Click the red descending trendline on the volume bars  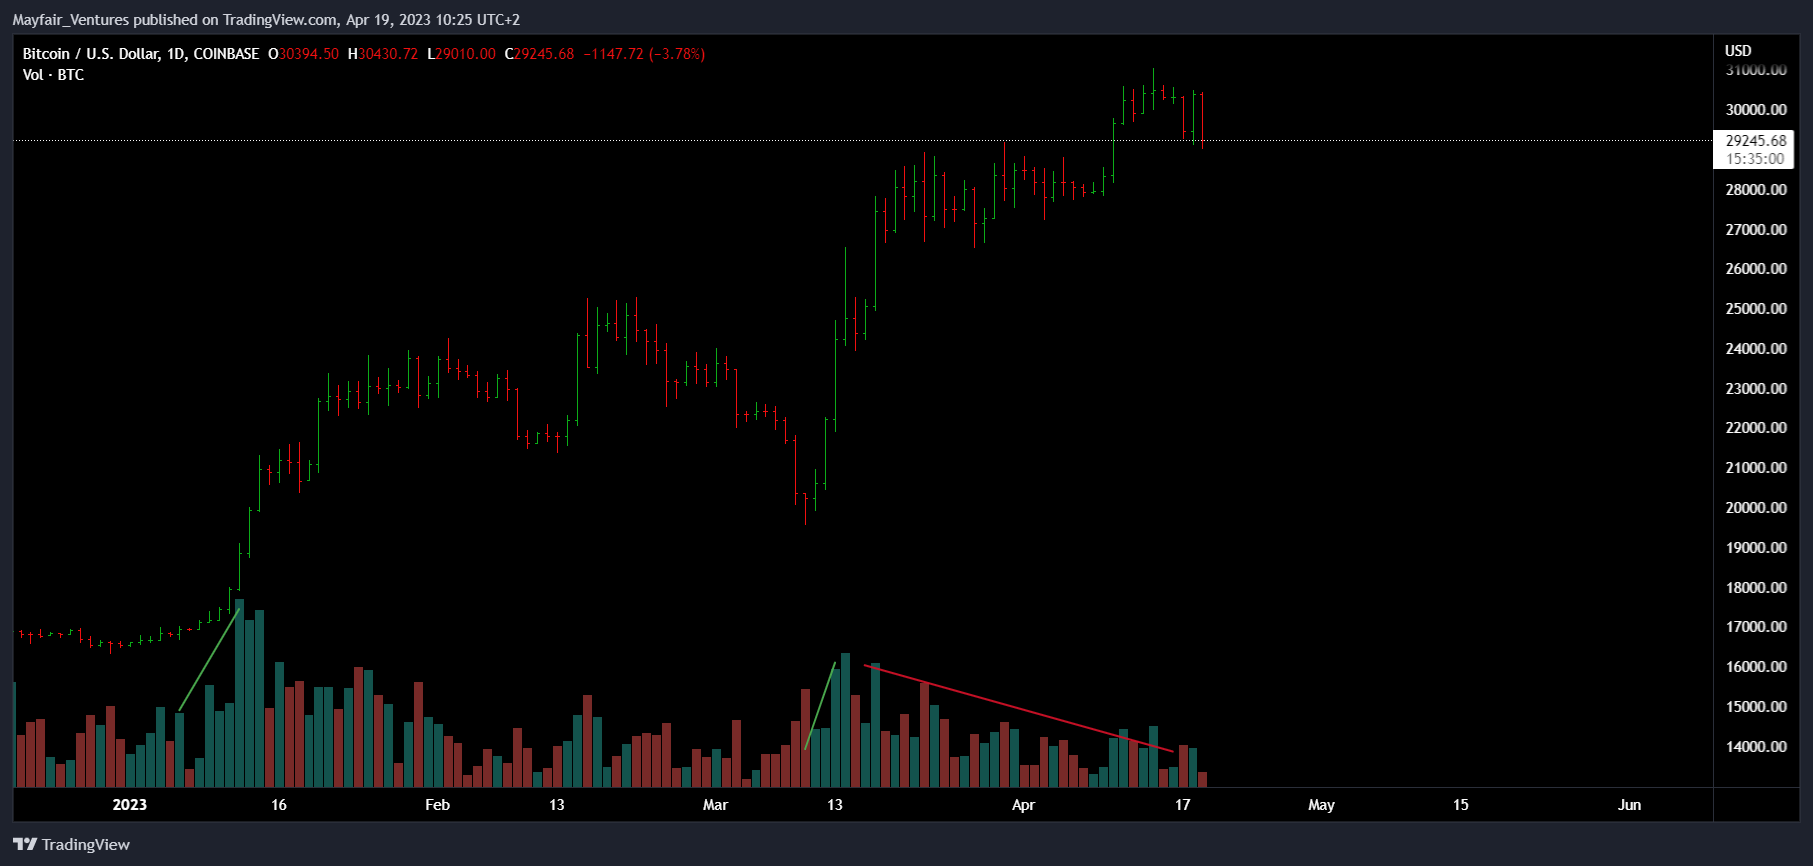(1018, 708)
